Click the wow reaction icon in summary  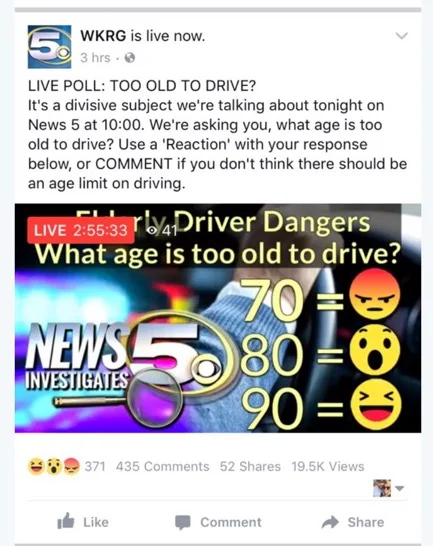pyautogui.click(x=53, y=467)
